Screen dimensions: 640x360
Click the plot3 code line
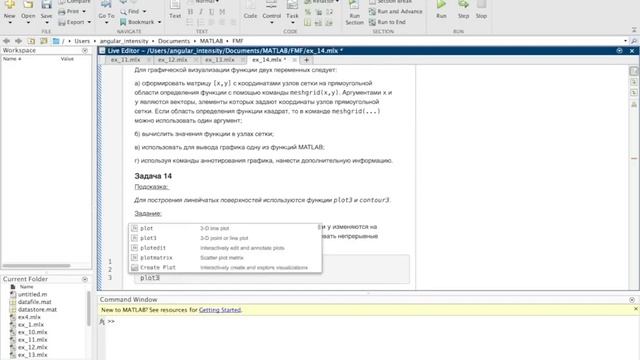pyautogui.click(x=150, y=278)
